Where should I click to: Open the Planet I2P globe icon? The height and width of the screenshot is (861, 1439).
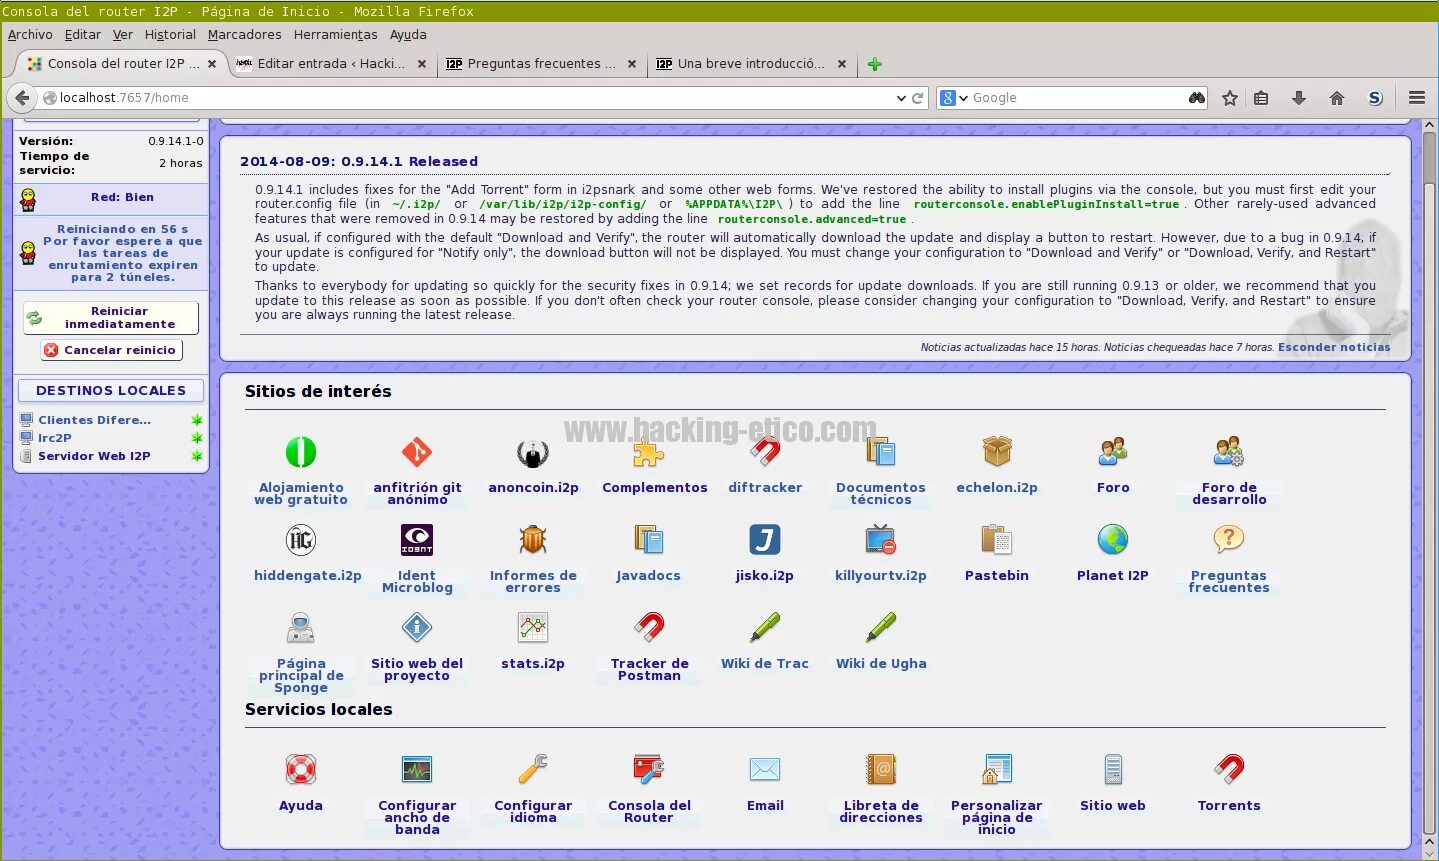click(1113, 540)
